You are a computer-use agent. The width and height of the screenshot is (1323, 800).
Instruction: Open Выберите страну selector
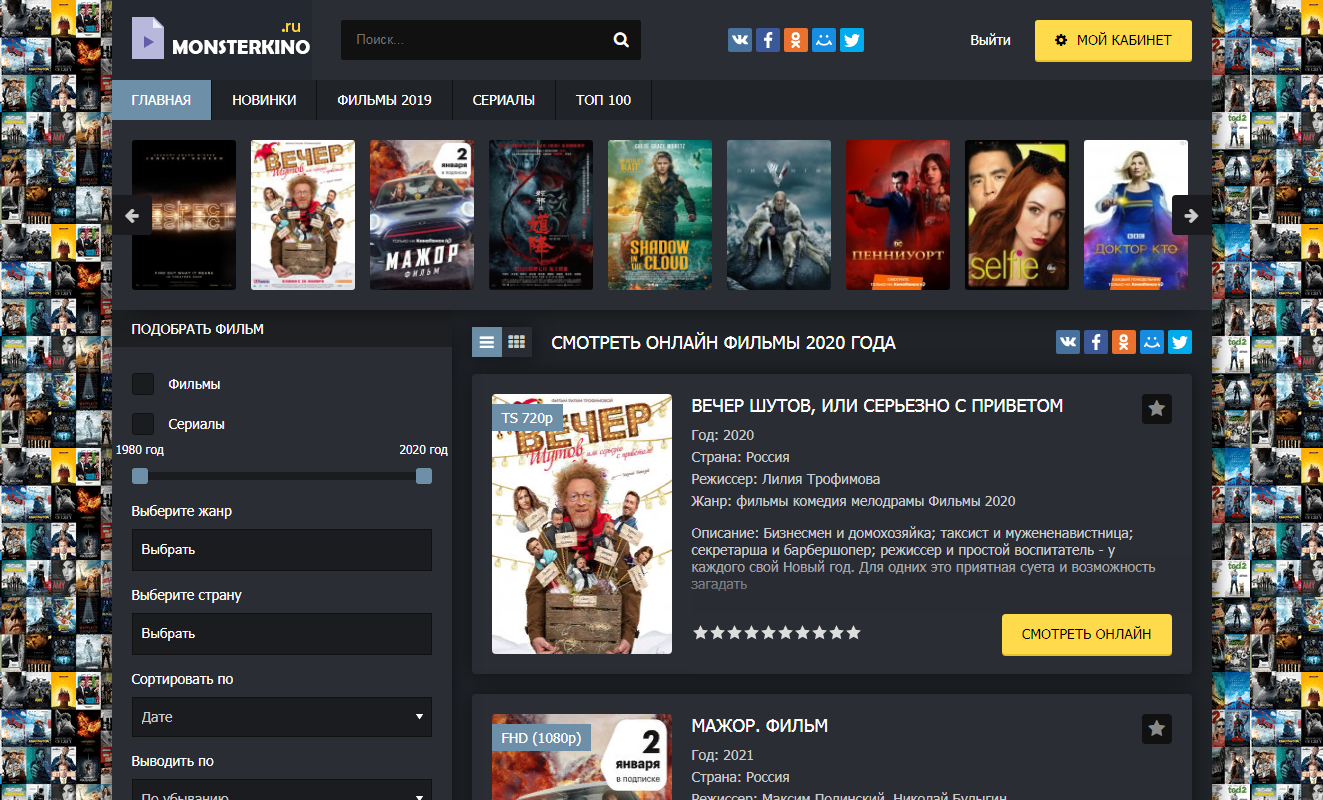click(x=282, y=634)
